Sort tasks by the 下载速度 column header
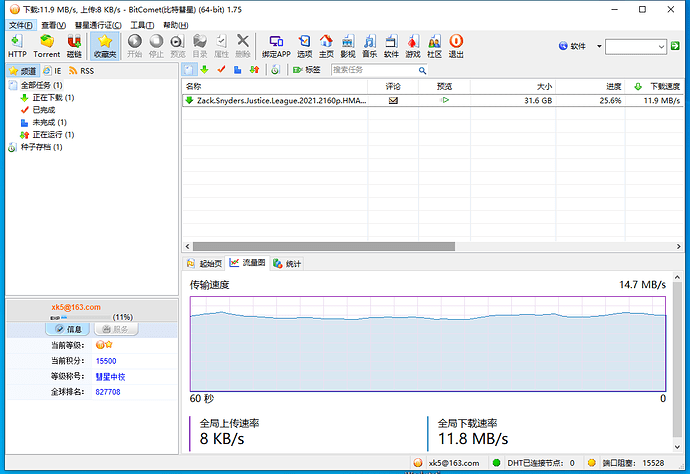 click(654, 86)
